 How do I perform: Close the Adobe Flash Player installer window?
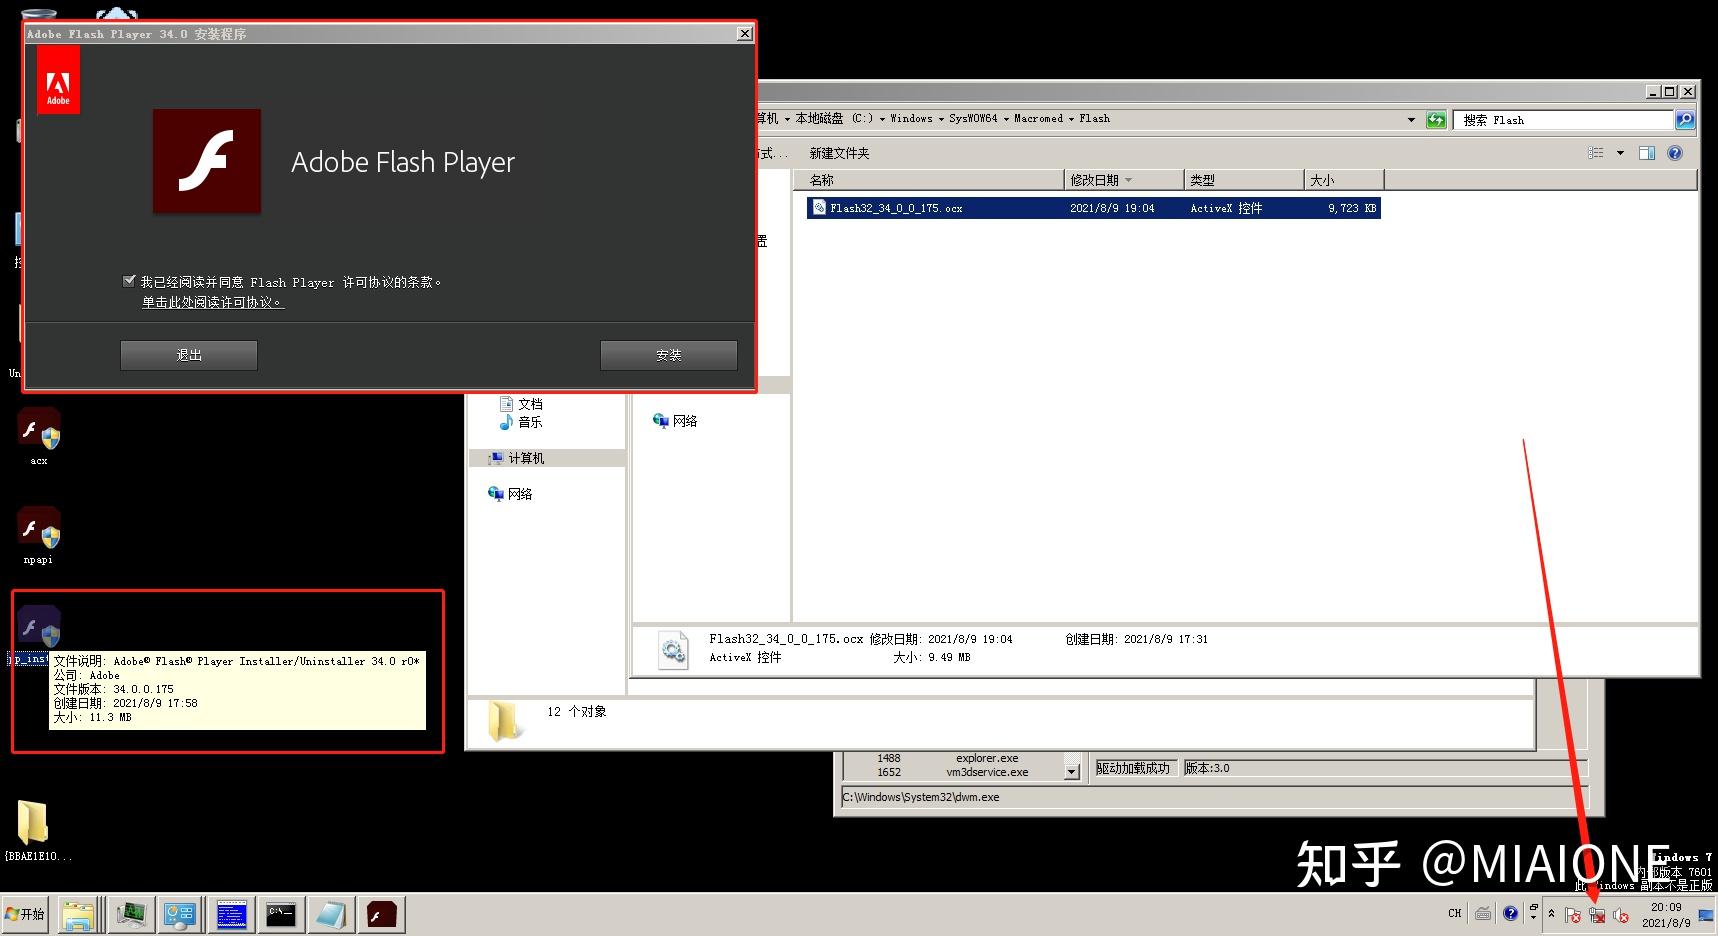(x=744, y=34)
